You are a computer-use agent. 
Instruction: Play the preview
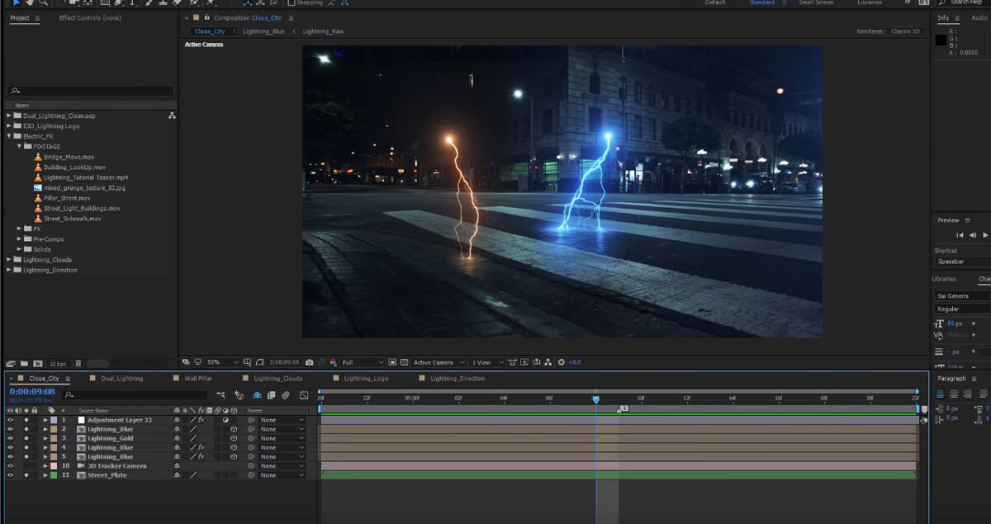[x=985, y=235]
